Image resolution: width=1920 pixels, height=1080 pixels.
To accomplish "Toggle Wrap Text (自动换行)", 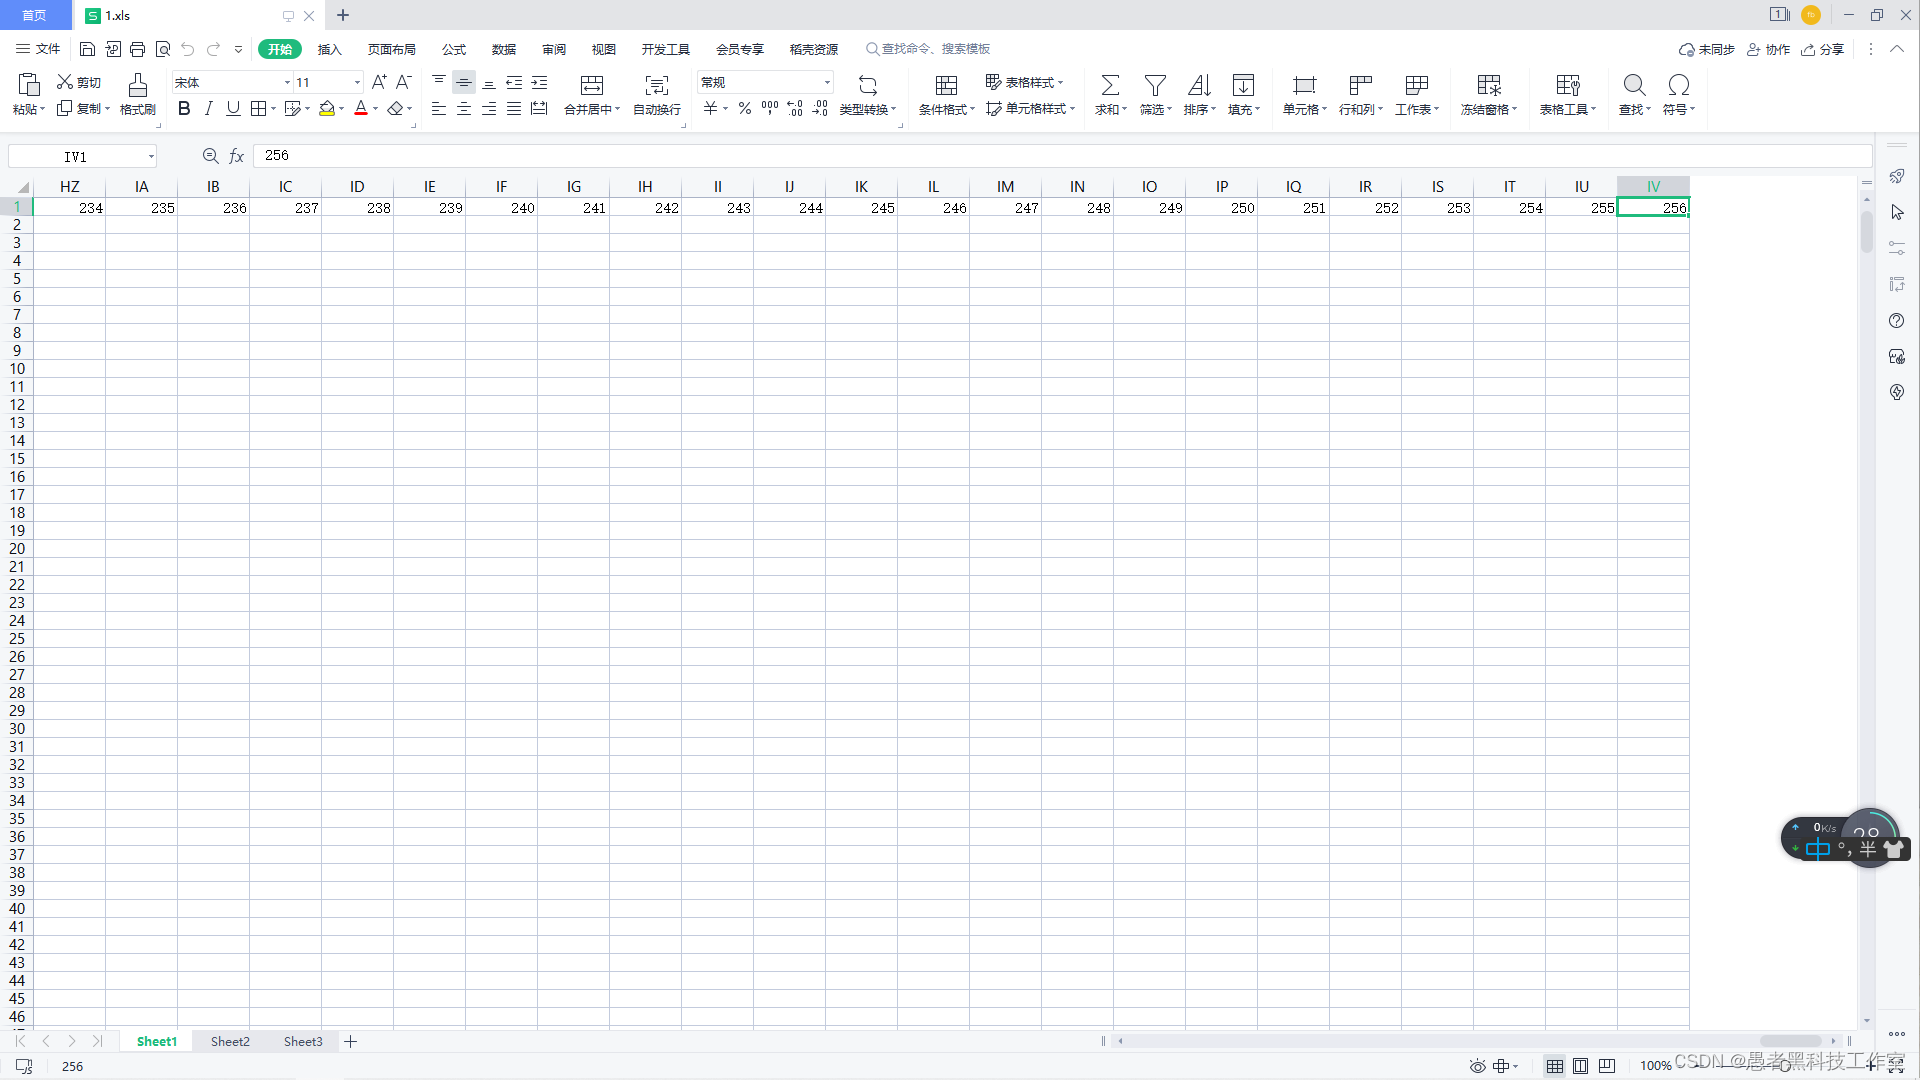I will (x=656, y=86).
